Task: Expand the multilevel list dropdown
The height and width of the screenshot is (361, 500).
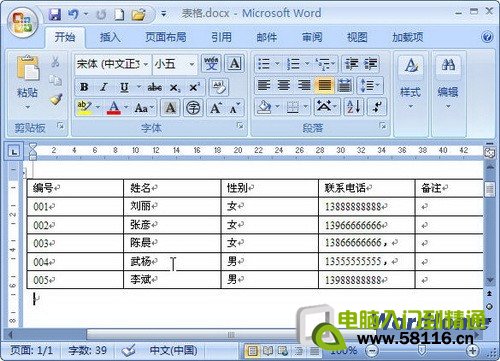Action: [x=333, y=63]
